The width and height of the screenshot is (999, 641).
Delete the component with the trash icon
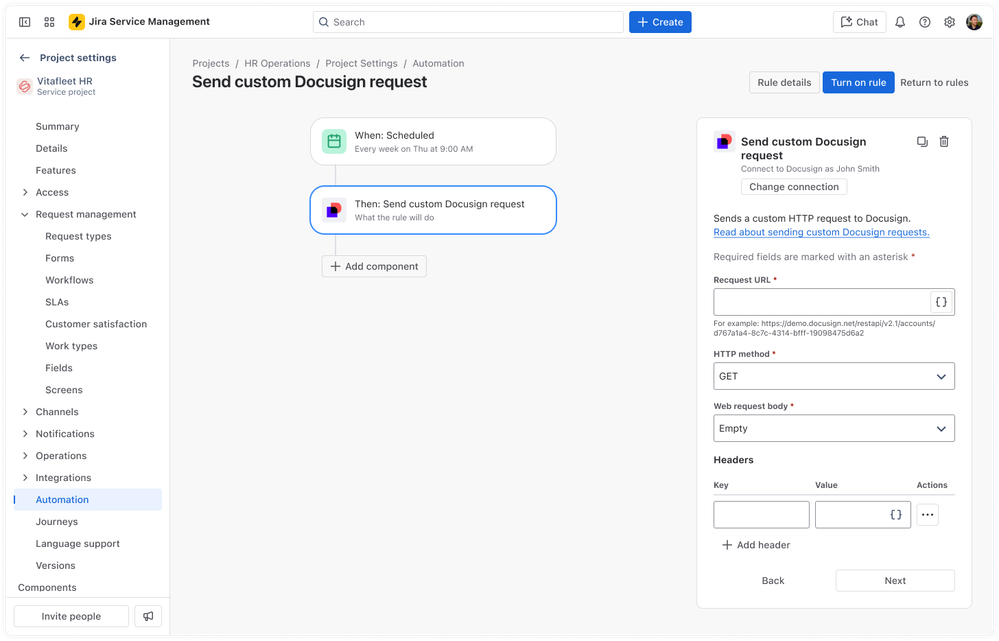tap(943, 141)
